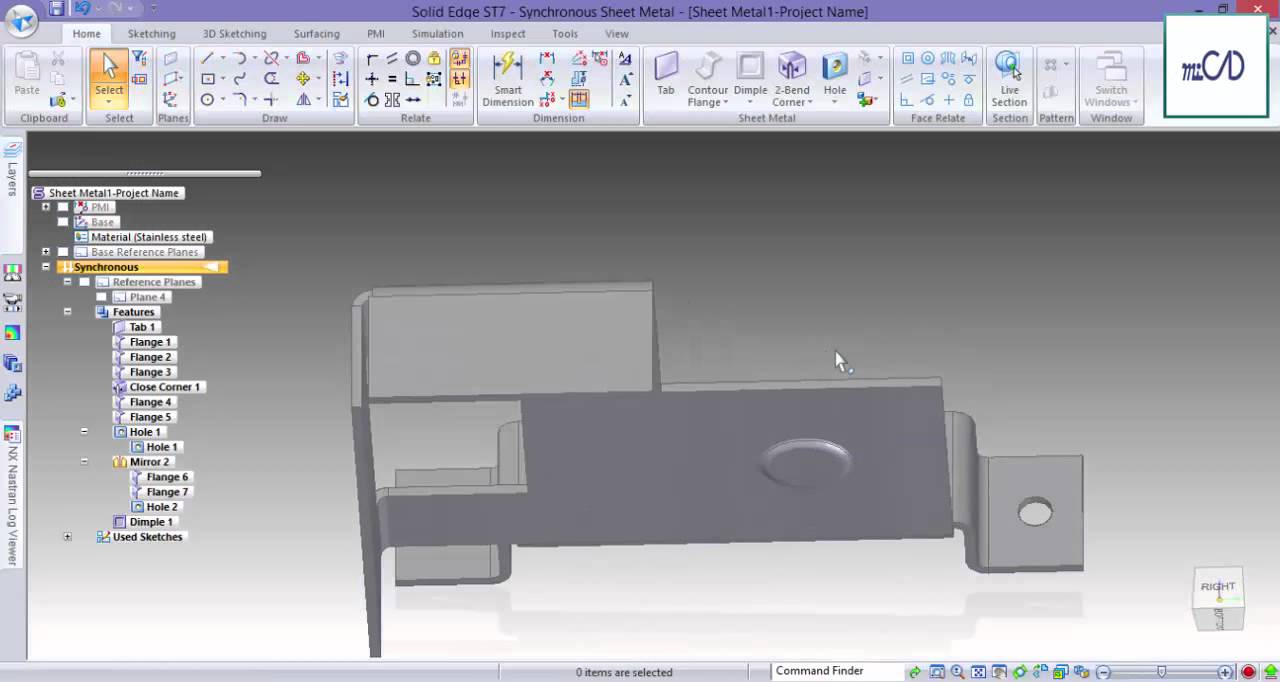Select the Tab sheet metal tool
This screenshot has width=1280, height=682.
tap(666, 74)
